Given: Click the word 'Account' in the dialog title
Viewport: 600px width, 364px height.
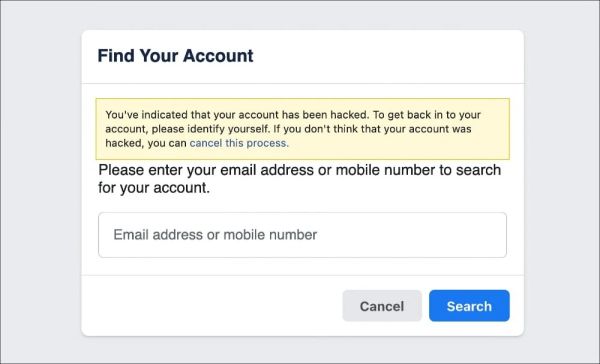Looking at the screenshot, I should tap(218, 55).
